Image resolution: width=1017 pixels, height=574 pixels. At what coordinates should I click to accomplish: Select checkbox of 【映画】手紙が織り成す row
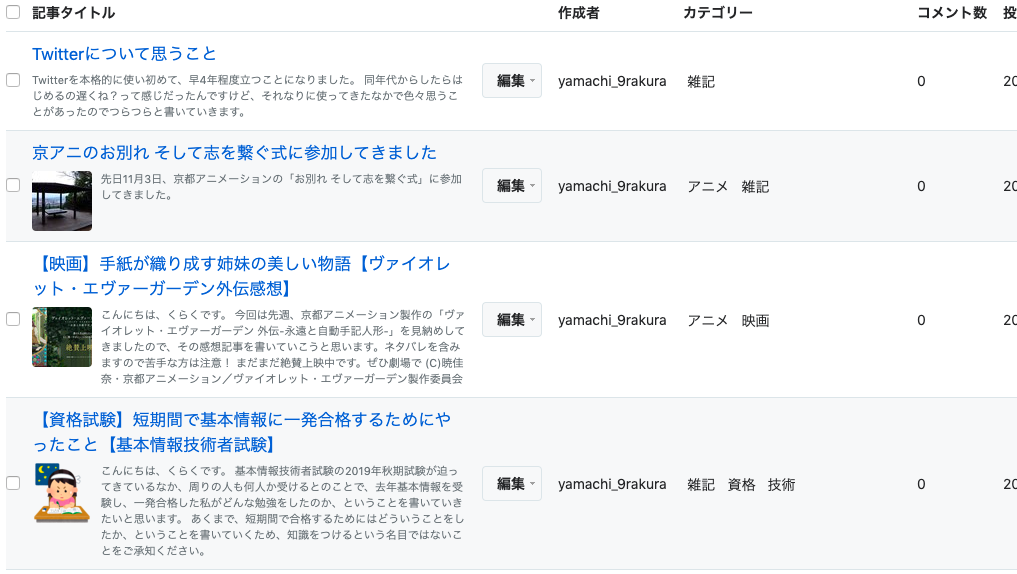pyautogui.click(x=13, y=319)
